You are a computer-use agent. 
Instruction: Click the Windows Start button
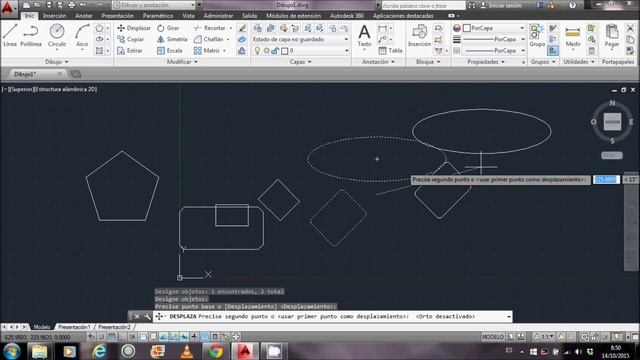tap(12, 351)
